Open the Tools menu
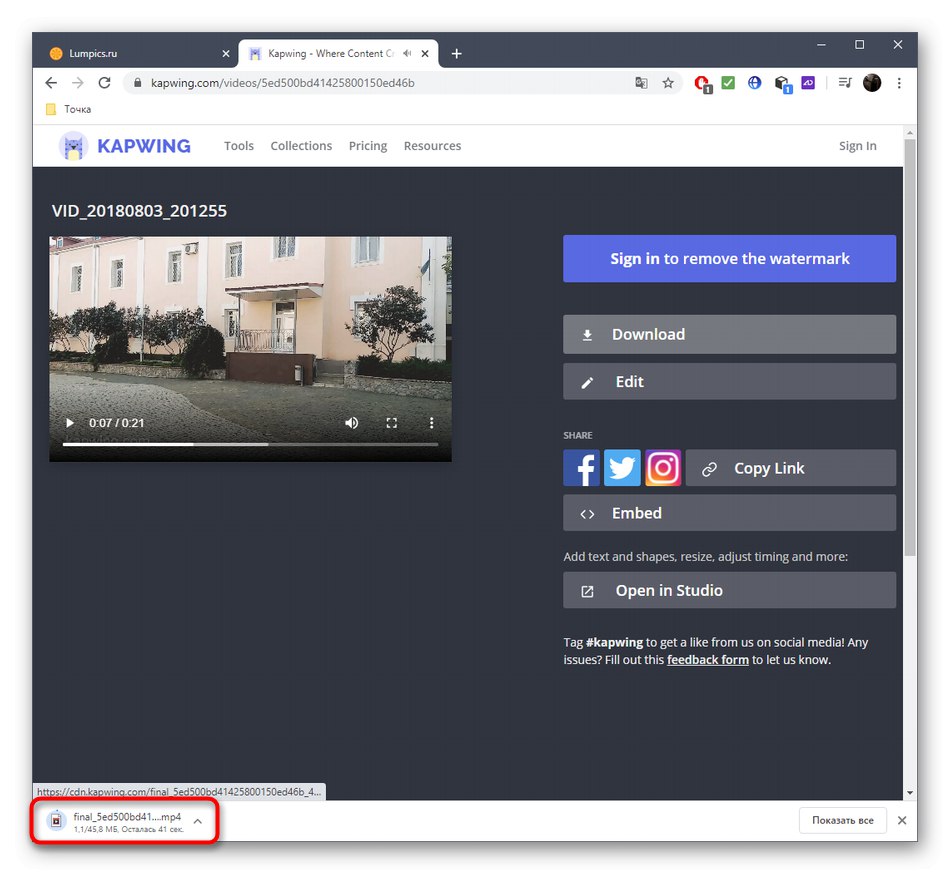Viewport: 950px width, 874px height. pos(239,146)
